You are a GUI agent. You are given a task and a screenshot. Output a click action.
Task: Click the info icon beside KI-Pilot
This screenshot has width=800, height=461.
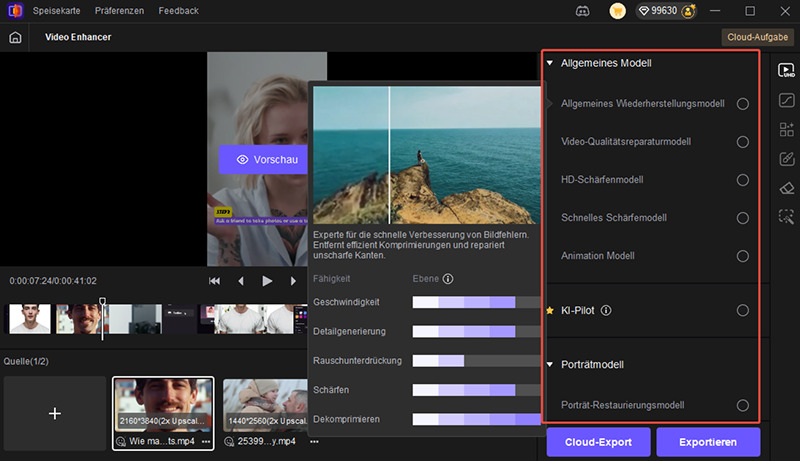[x=606, y=310]
